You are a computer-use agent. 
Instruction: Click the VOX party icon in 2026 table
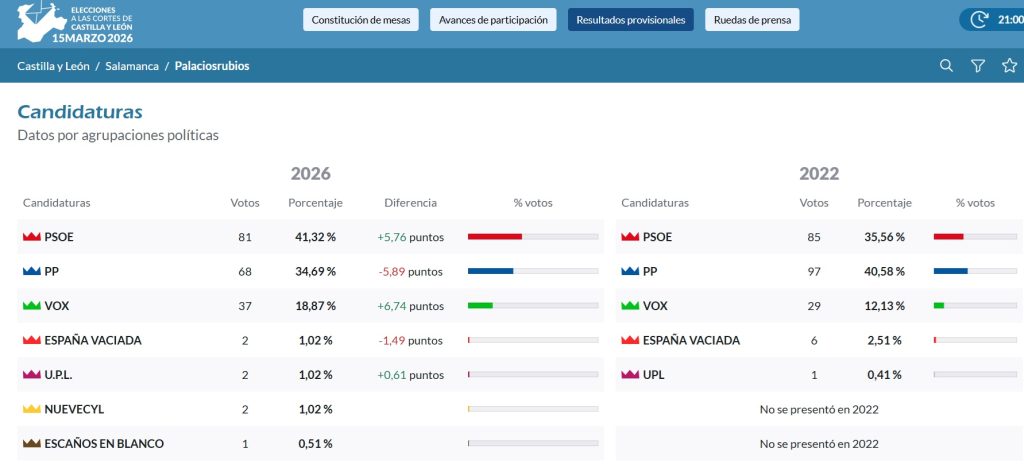tap(31, 306)
